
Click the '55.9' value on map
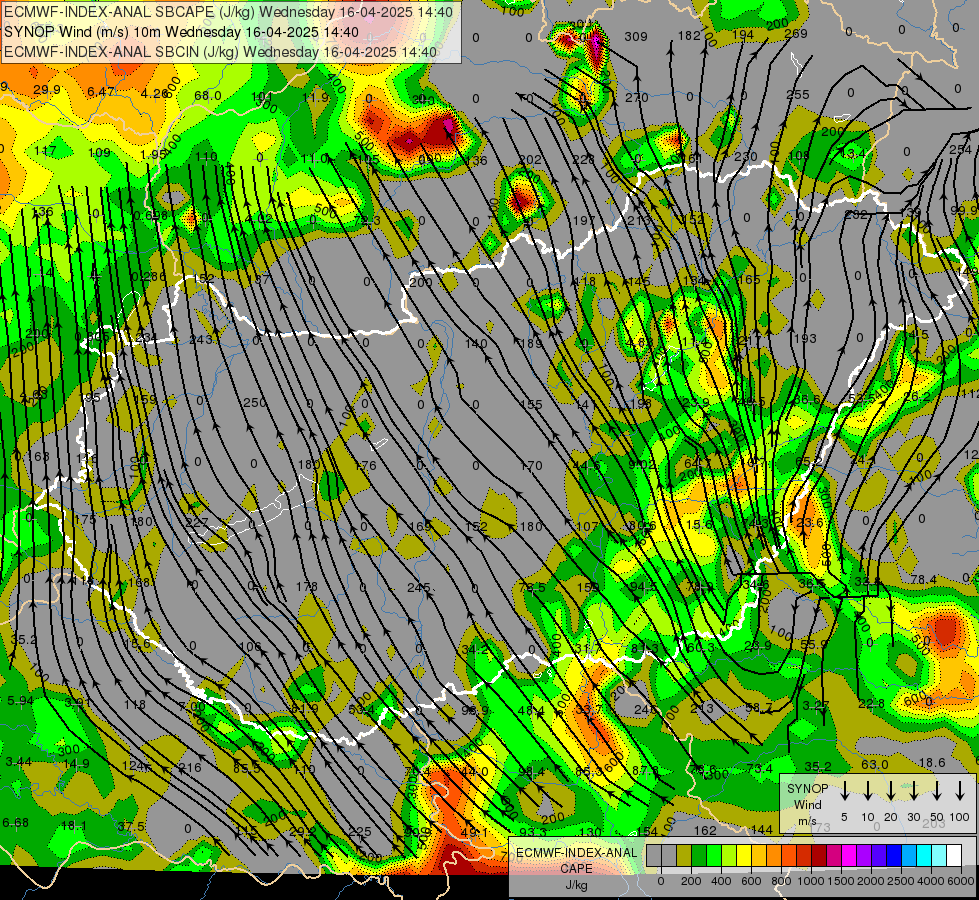tap(814, 645)
